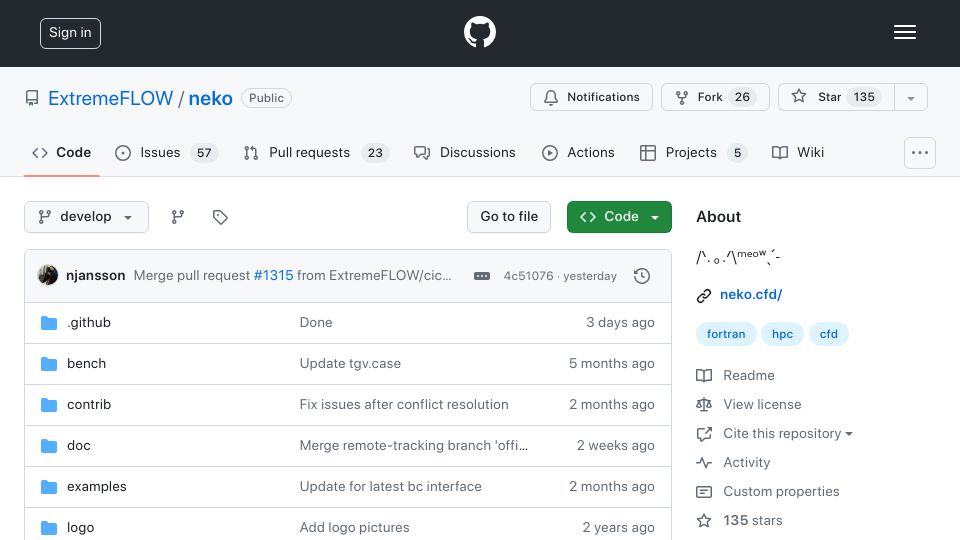Open the Discussions tab
This screenshot has height=540, width=960.
465,152
